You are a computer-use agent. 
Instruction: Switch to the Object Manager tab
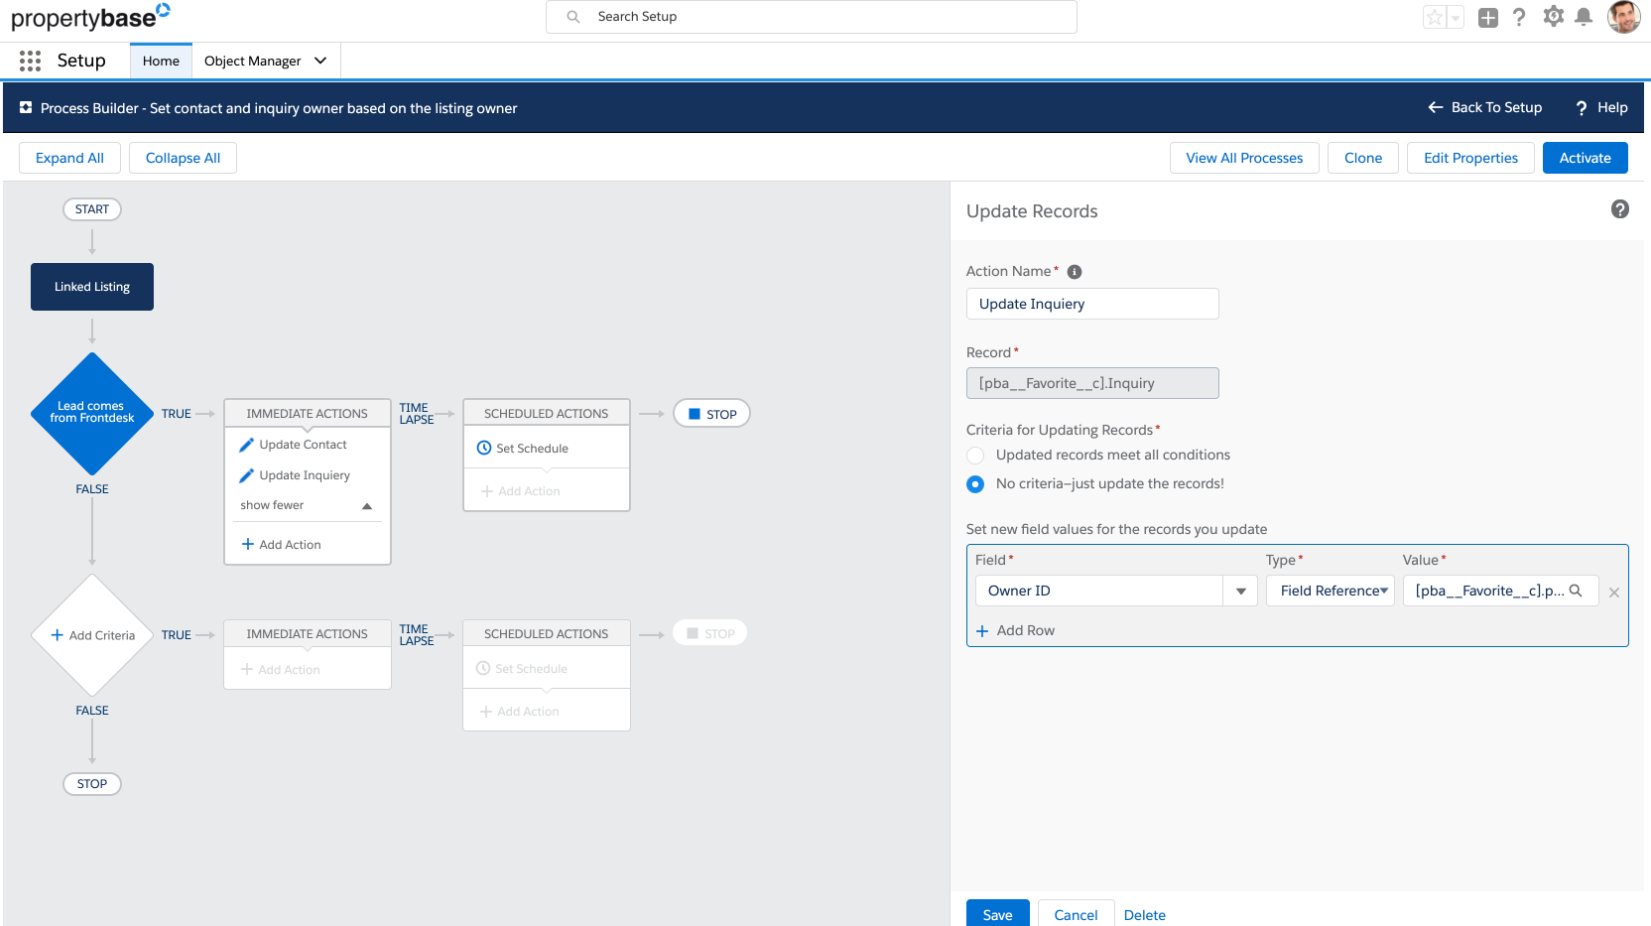tap(253, 60)
